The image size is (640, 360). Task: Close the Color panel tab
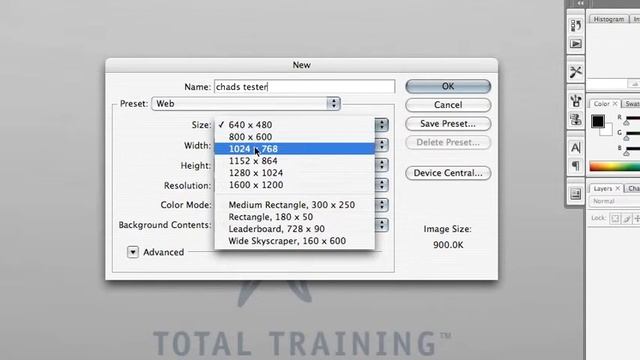pyautogui.click(x=615, y=104)
